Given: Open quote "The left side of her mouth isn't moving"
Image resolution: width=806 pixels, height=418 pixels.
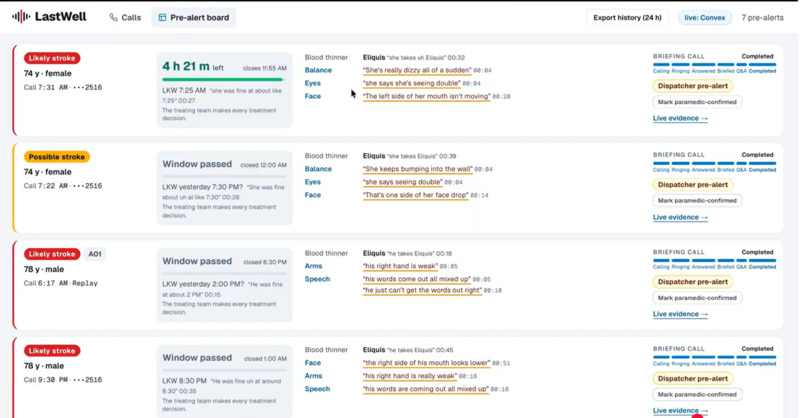Looking at the screenshot, I should (x=427, y=96).
